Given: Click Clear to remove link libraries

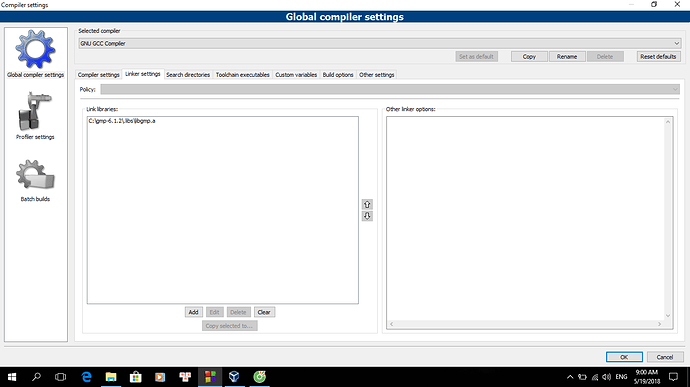Looking at the screenshot, I should (264, 312).
